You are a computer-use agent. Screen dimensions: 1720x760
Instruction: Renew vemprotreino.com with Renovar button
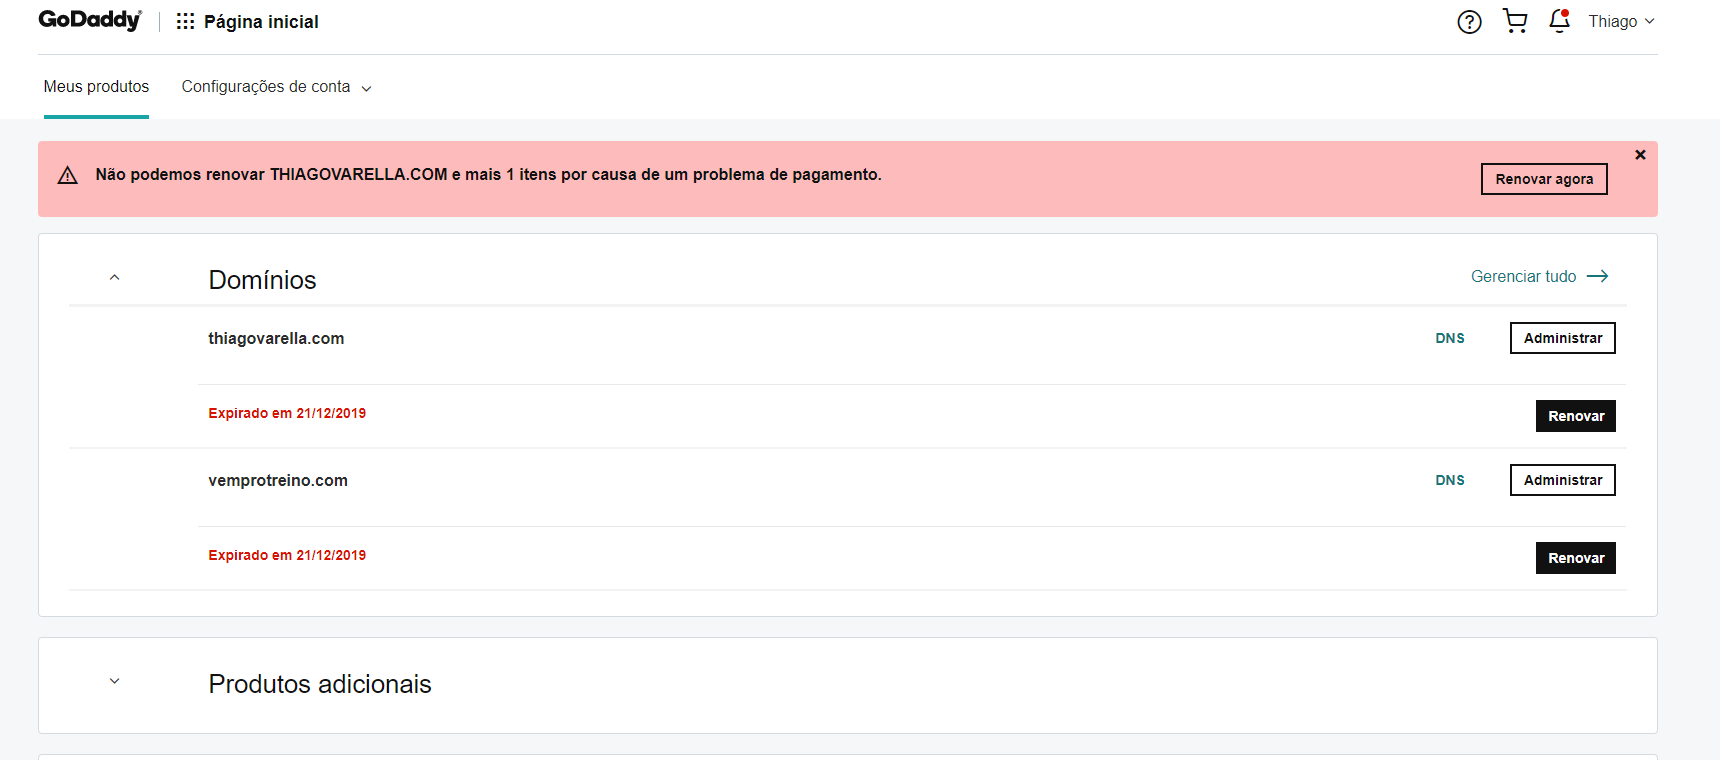1576,558
